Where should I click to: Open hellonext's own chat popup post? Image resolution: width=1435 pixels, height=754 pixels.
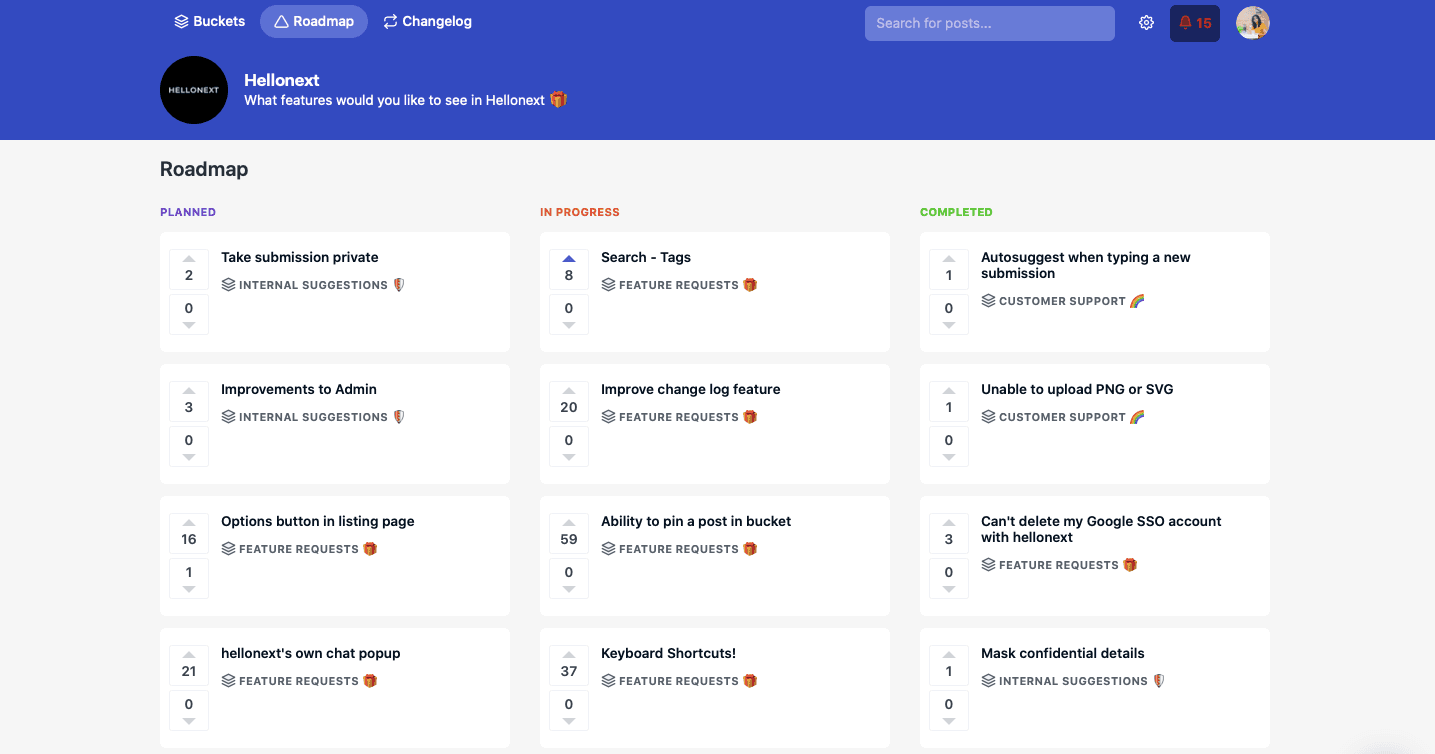click(311, 653)
